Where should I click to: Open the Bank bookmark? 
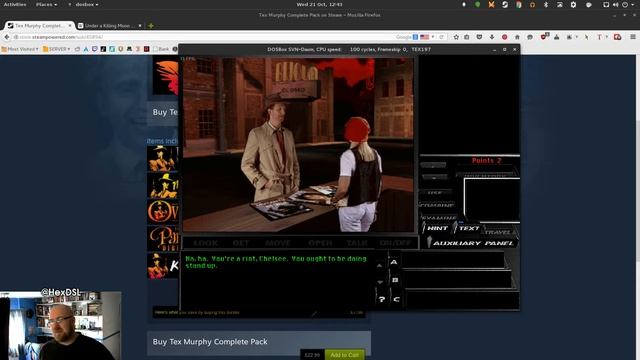pos(161,49)
